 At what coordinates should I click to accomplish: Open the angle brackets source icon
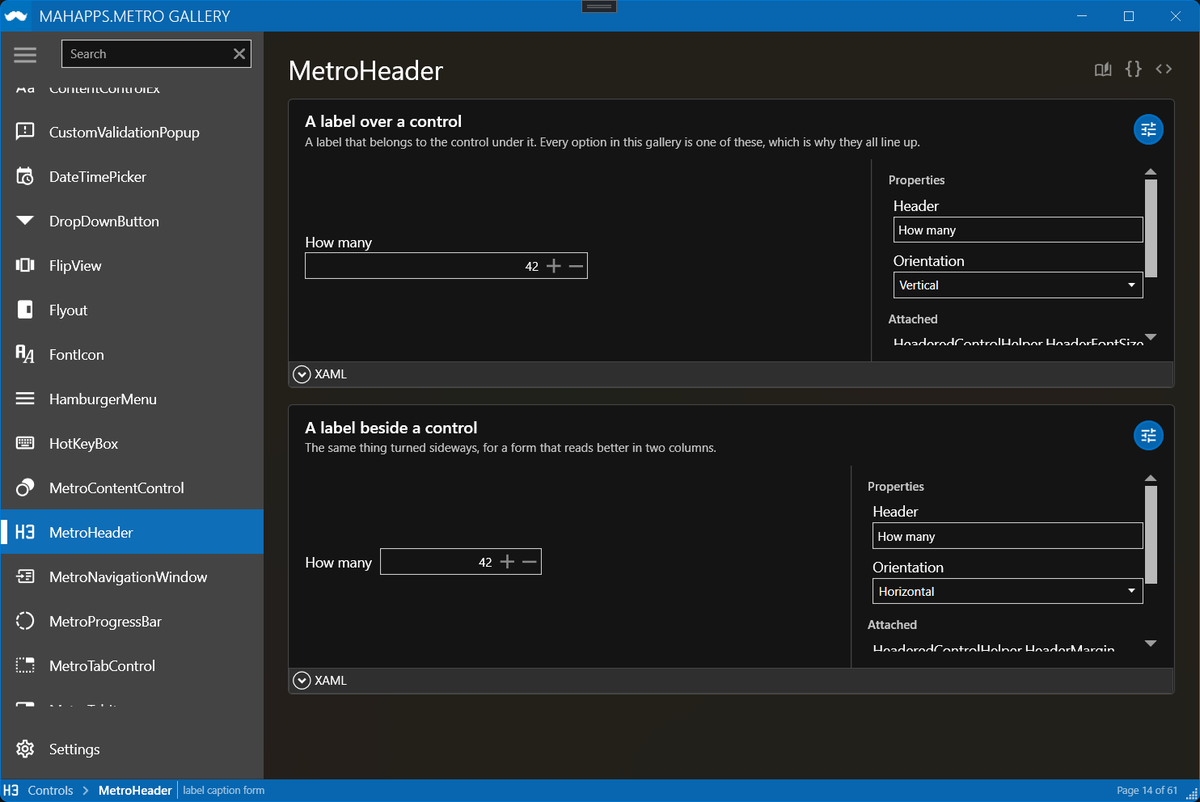tap(1163, 69)
